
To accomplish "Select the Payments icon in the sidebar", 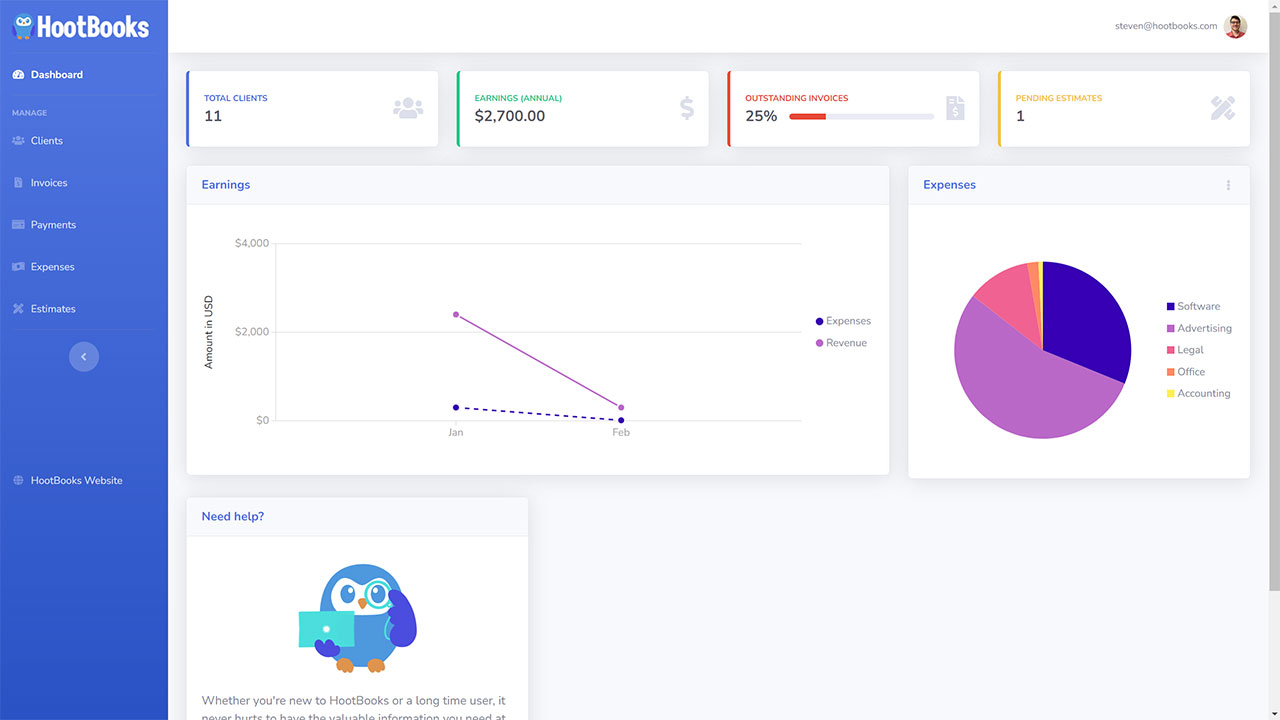I will (16, 224).
